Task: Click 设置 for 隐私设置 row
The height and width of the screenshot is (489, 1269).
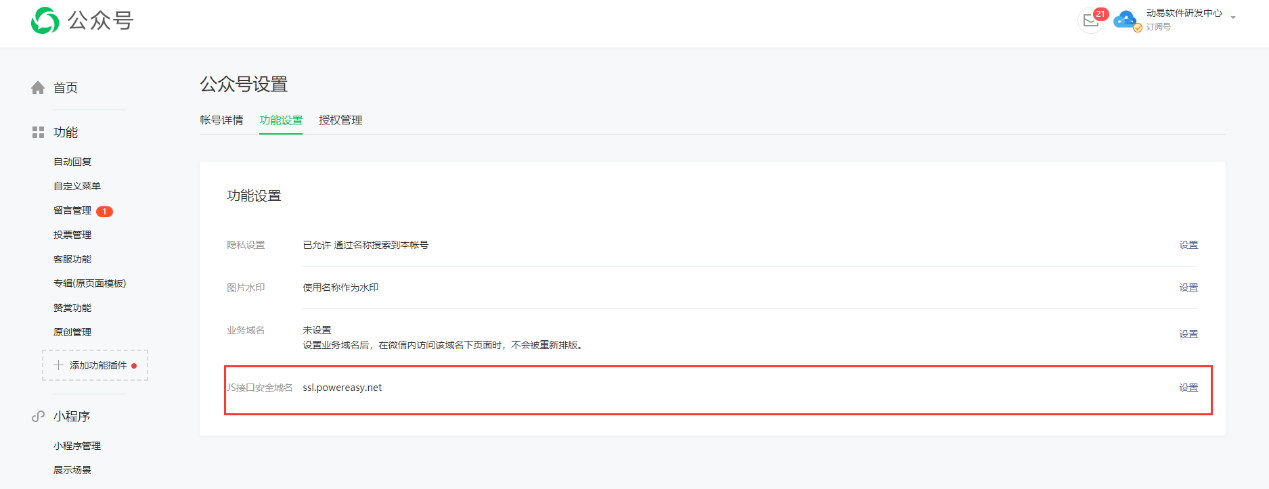Action: coord(1188,245)
